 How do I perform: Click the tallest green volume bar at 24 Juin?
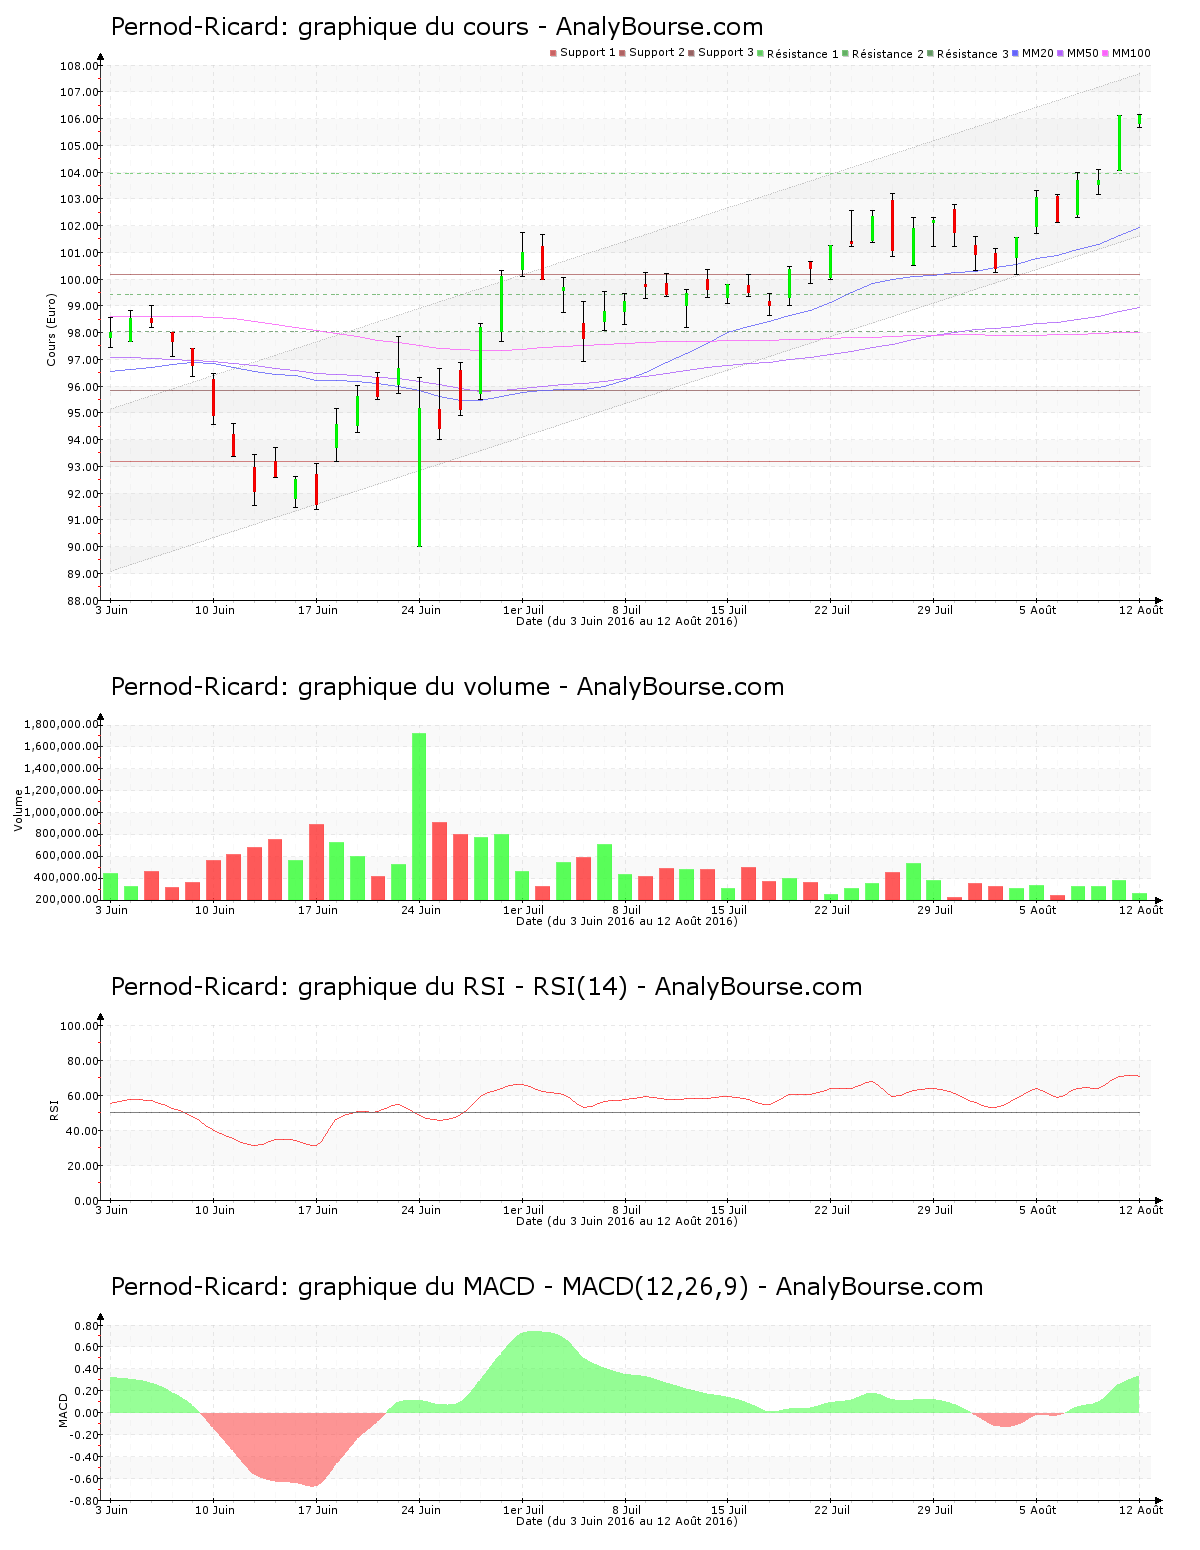(419, 816)
